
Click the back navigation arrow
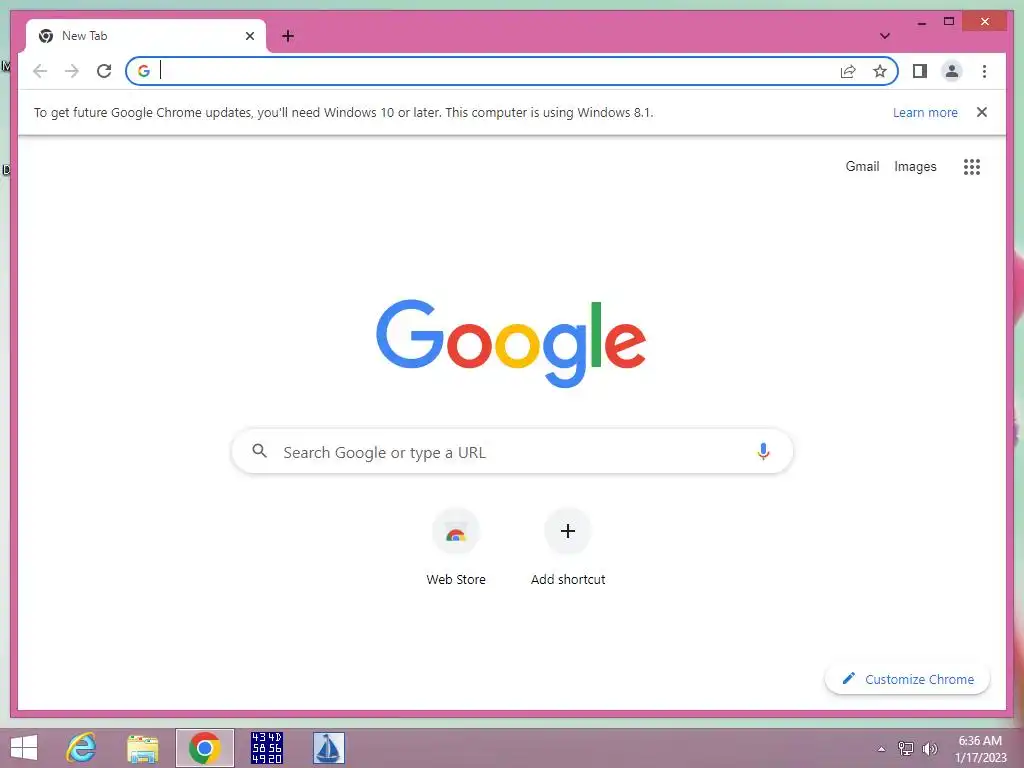(x=40, y=71)
